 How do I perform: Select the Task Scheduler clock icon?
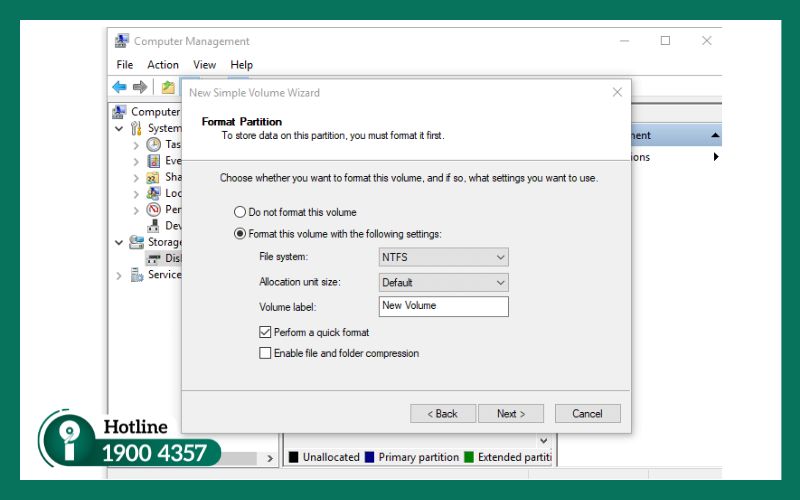point(153,144)
